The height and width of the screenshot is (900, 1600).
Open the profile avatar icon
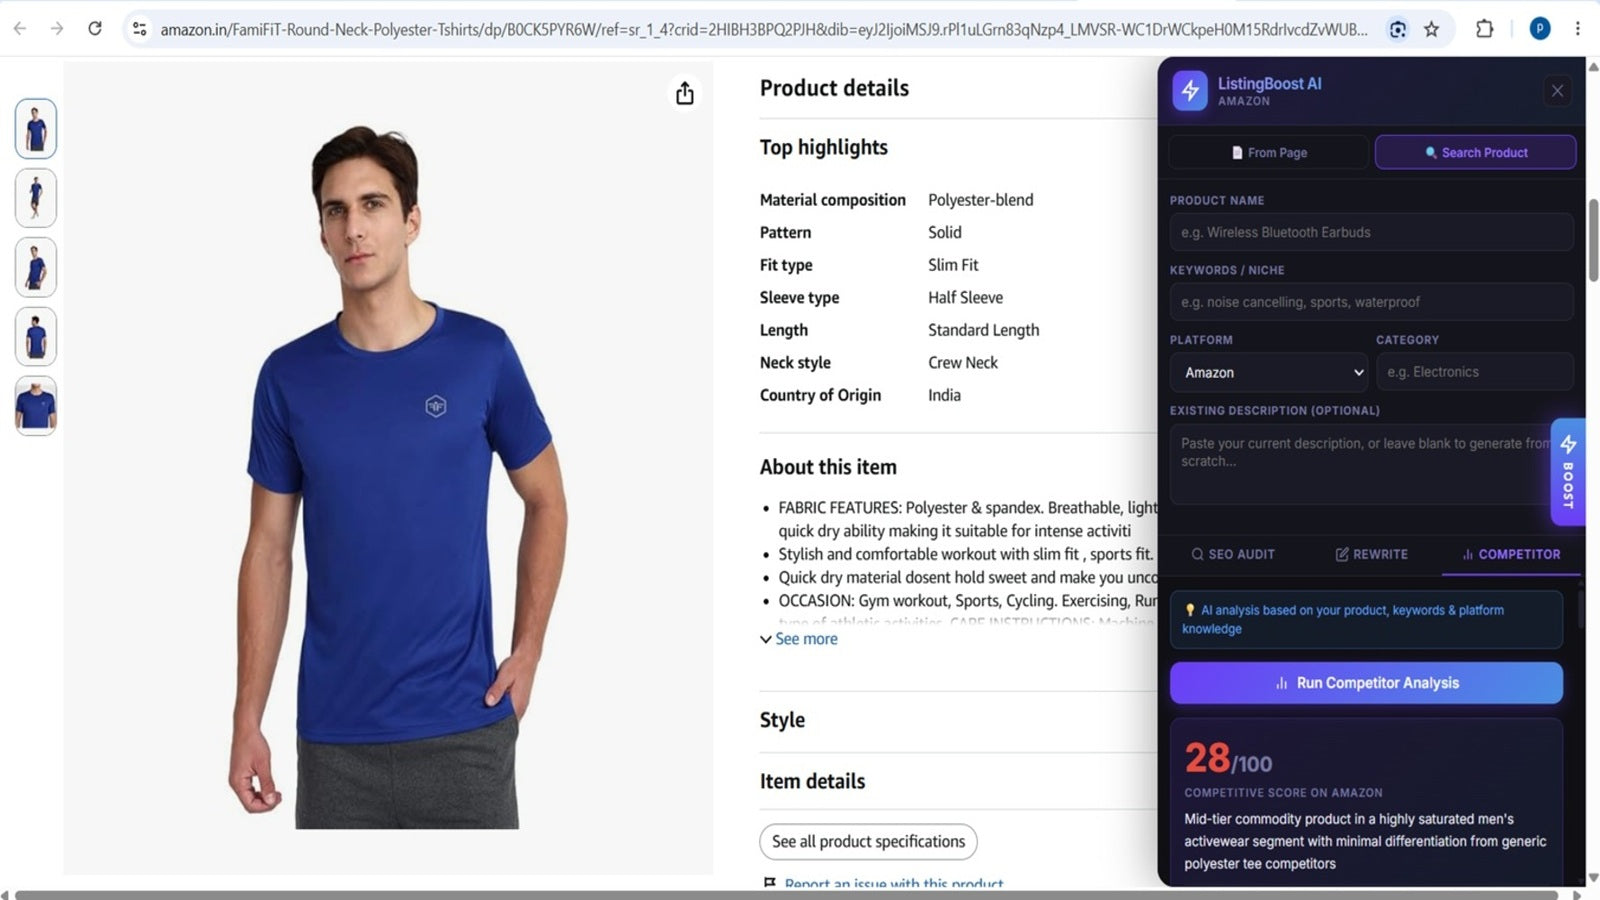[x=1540, y=29]
